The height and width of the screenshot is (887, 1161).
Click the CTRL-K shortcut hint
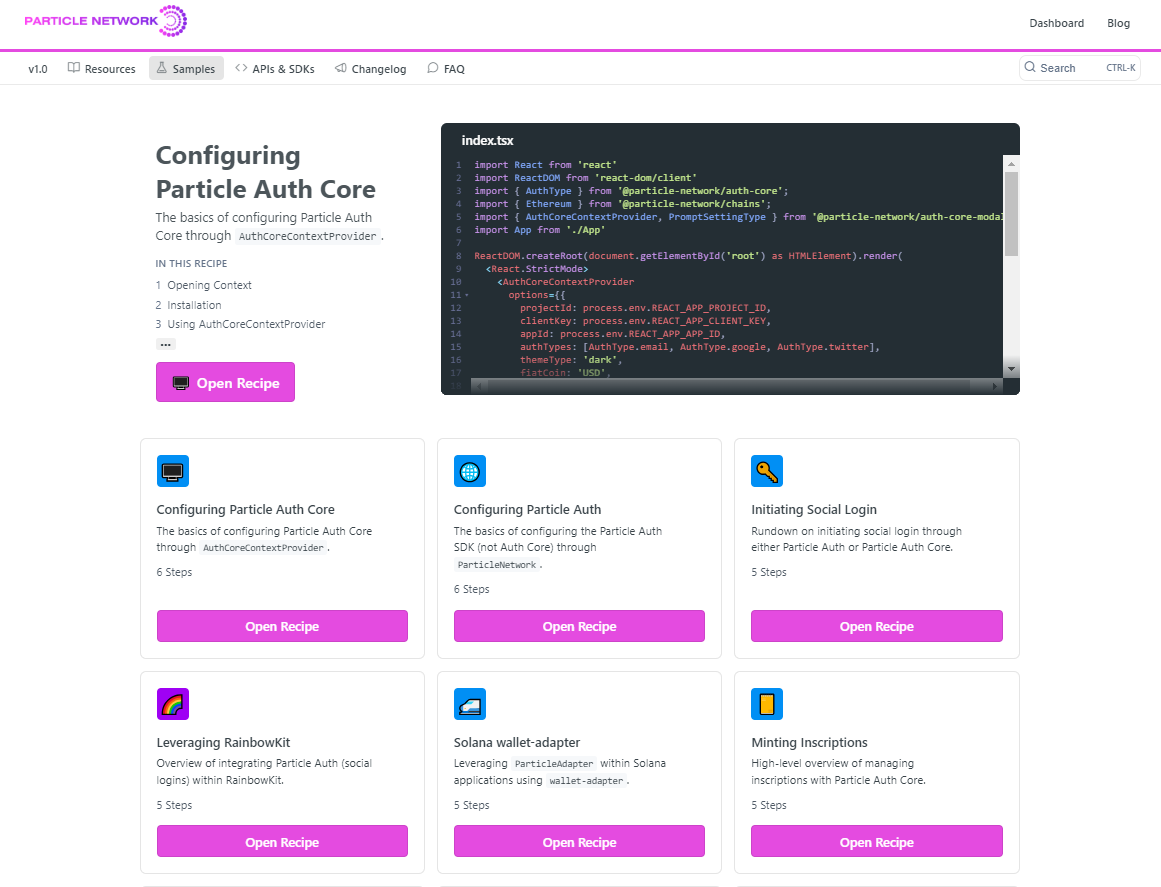pos(1120,67)
